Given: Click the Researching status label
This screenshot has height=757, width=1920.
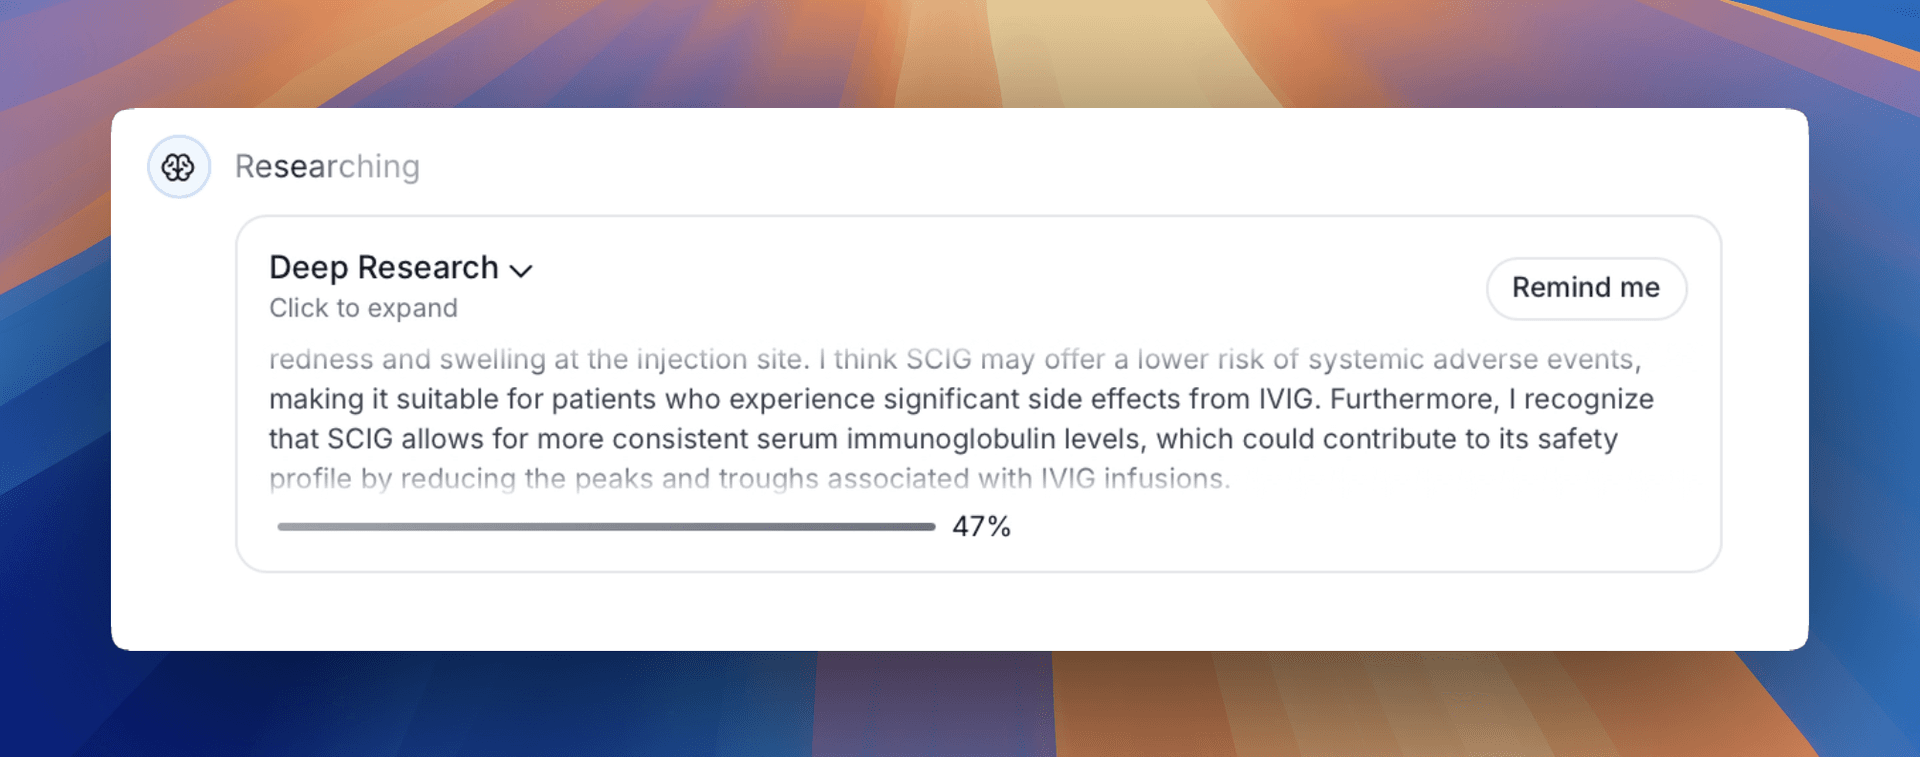Looking at the screenshot, I should pyautogui.click(x=327, y=167).
